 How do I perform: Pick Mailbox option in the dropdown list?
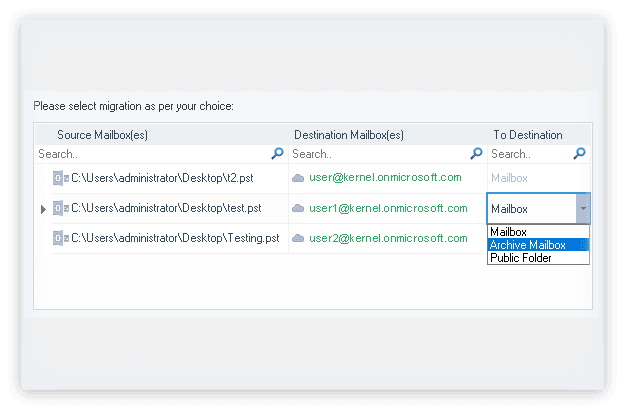tap(509, 232)
